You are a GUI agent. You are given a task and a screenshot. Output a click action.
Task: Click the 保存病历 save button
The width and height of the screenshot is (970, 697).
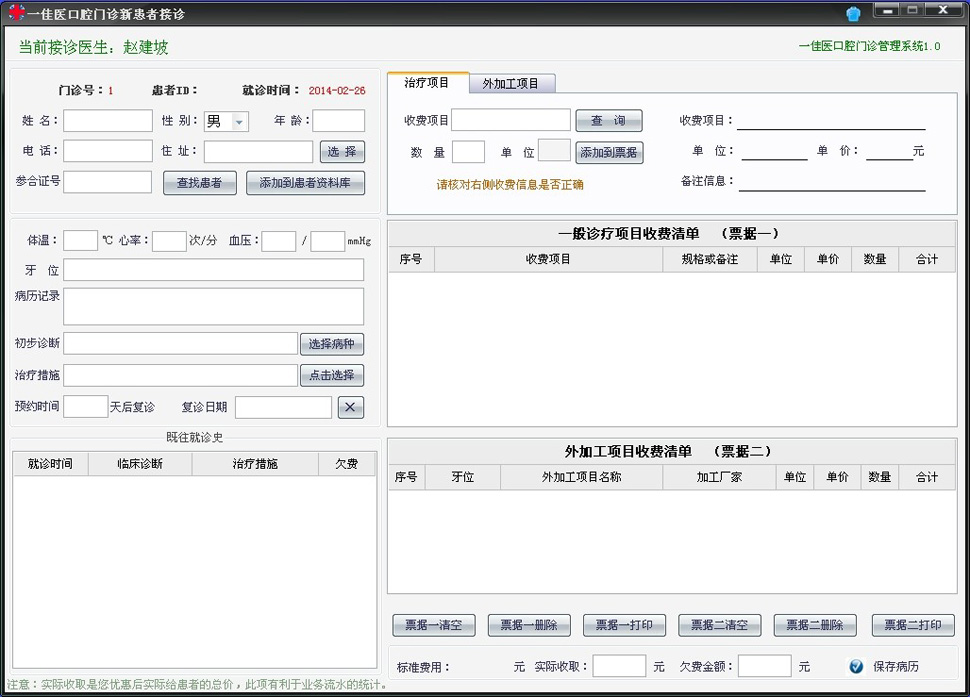[x=898, y=667]
